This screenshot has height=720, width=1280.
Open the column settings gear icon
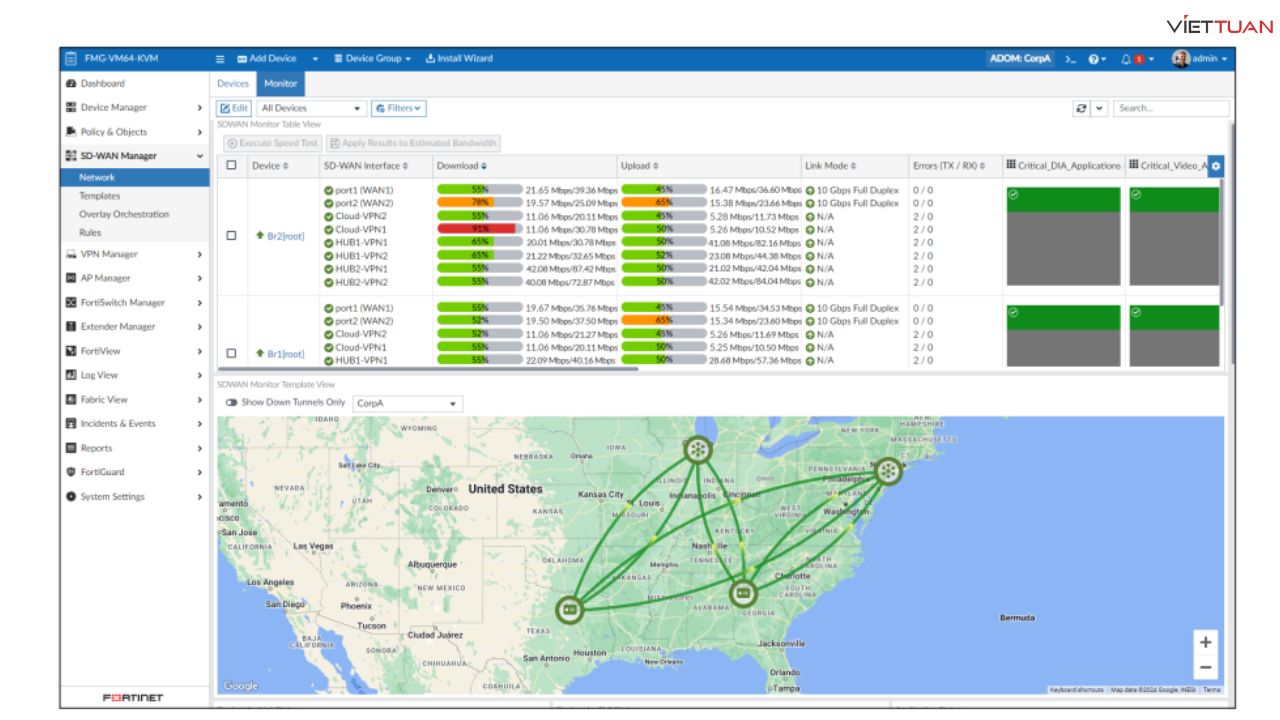click(x=1215, y=167)
